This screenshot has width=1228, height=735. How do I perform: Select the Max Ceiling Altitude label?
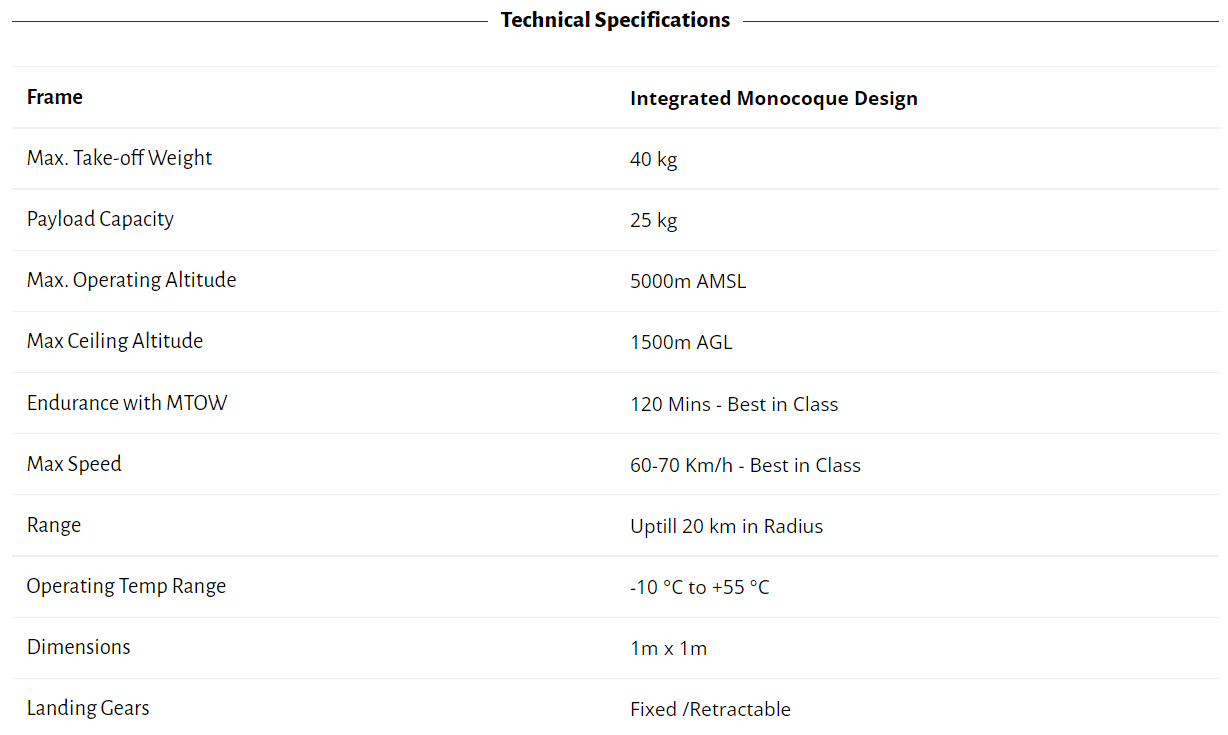tap(115, 341)
